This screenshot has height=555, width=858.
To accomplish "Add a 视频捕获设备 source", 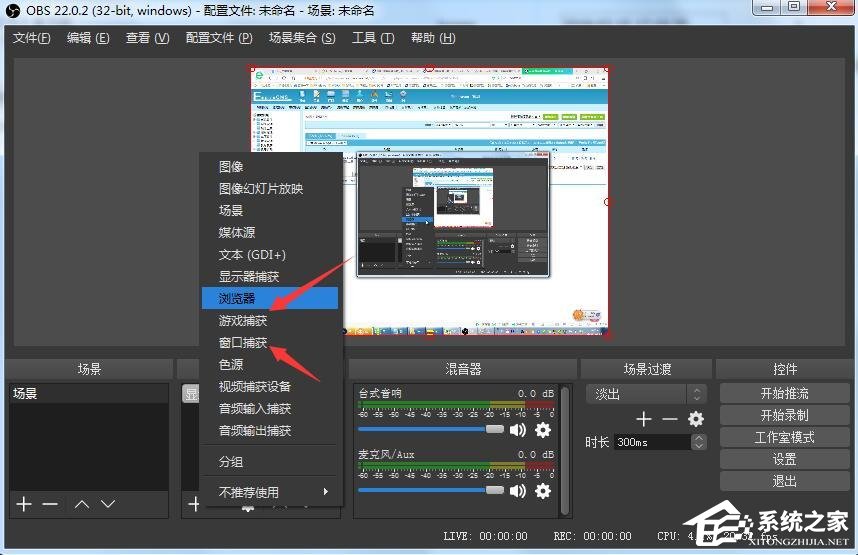I will [x=270, y=386].
